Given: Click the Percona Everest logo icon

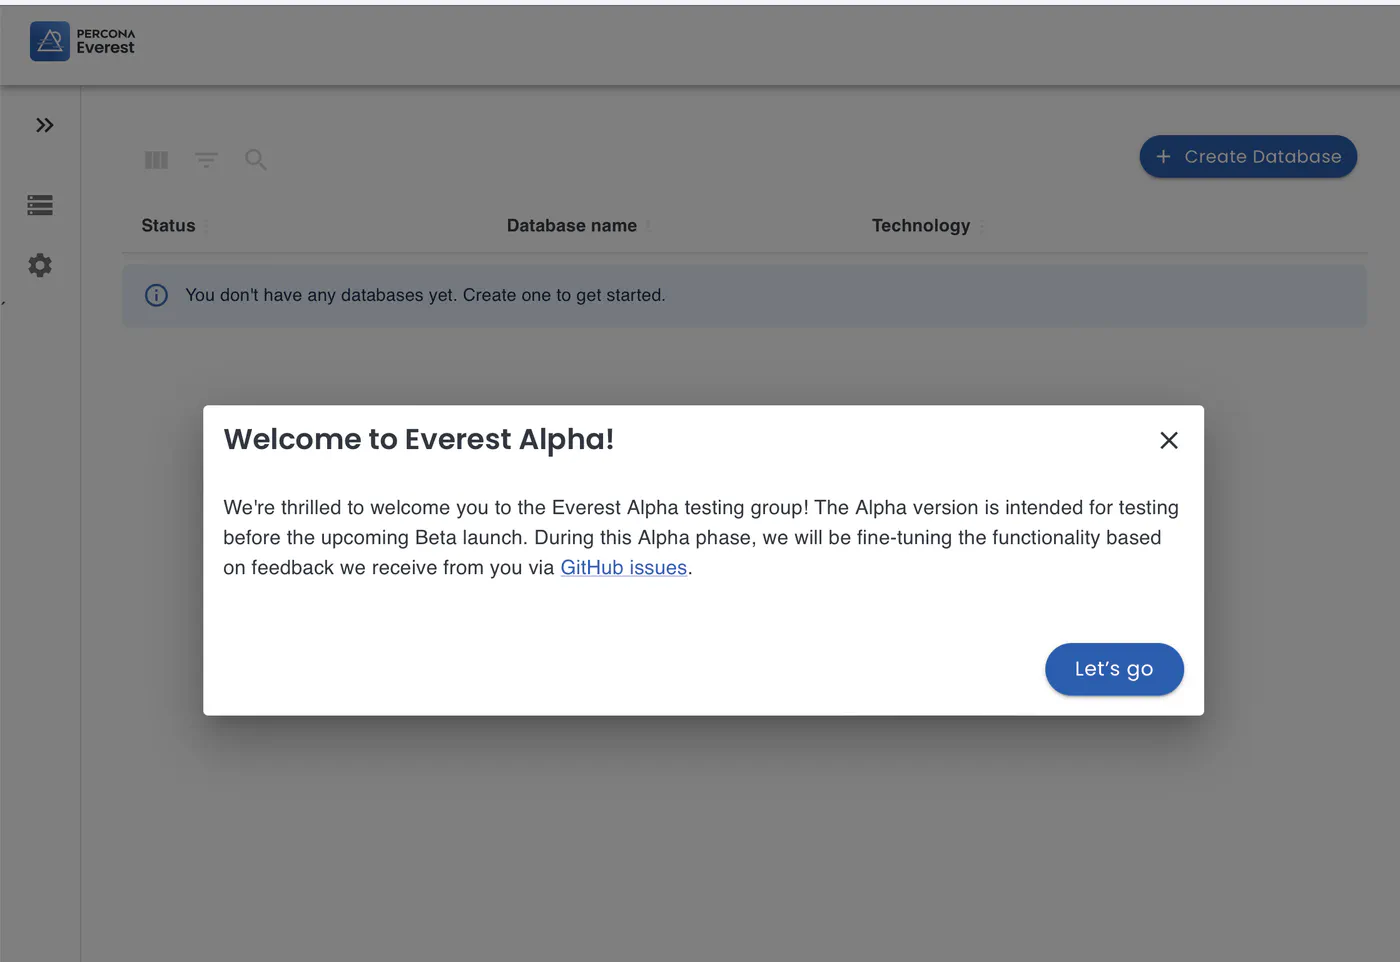Looking at the screenshot, I should 50,41.
